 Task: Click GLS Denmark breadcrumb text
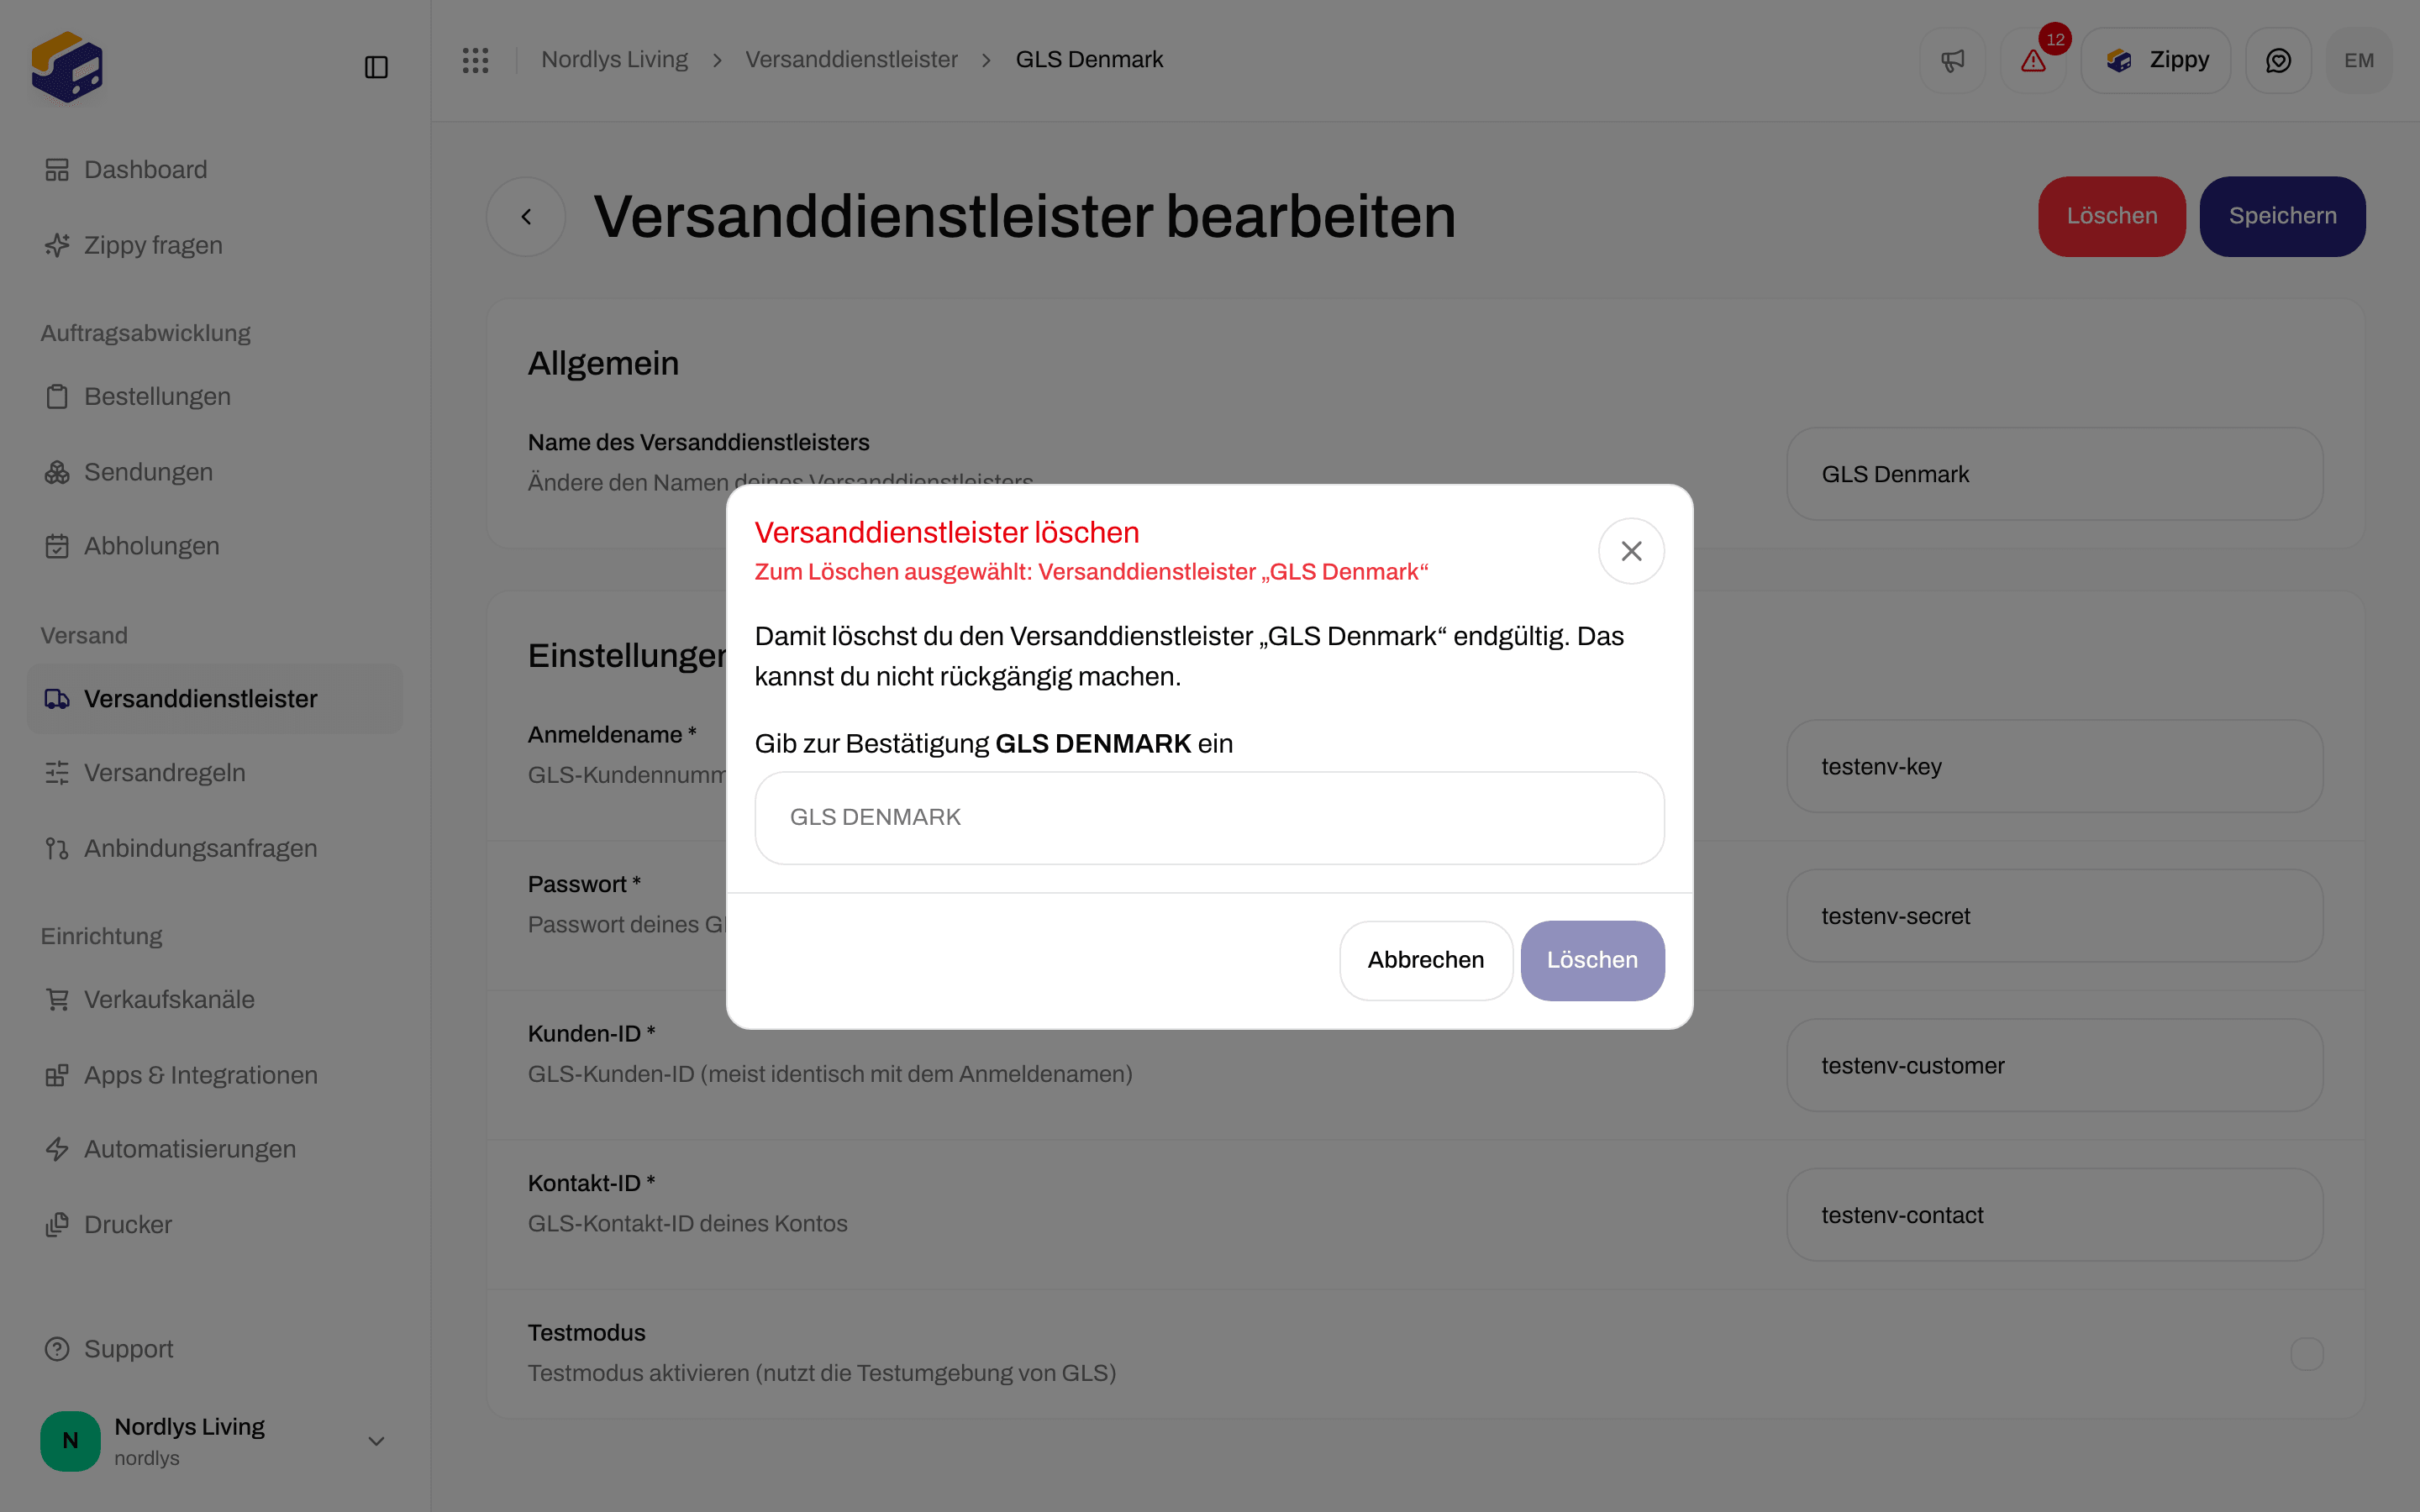[1089, 60]
